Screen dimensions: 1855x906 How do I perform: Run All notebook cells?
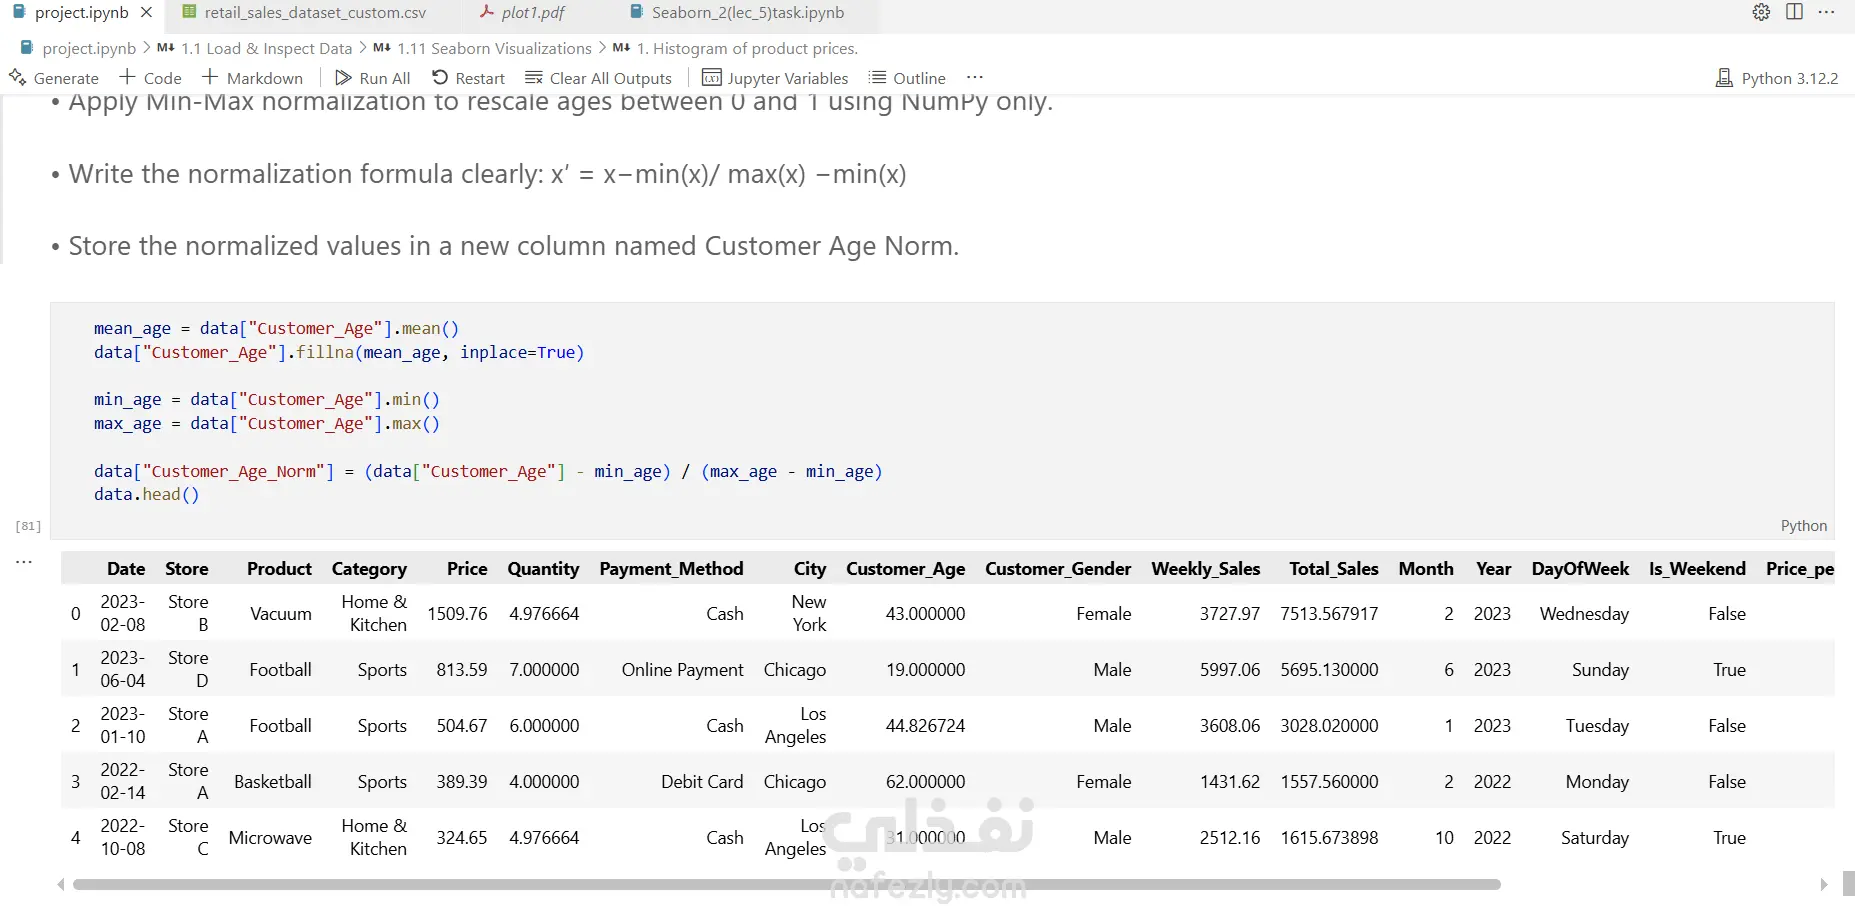pos(372,78)
